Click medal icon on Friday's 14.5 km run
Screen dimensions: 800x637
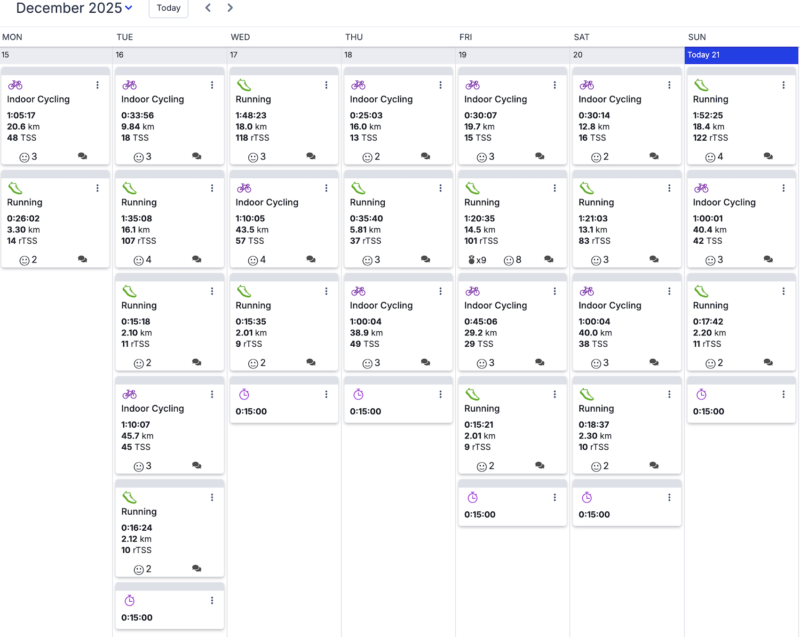[472, 260]
